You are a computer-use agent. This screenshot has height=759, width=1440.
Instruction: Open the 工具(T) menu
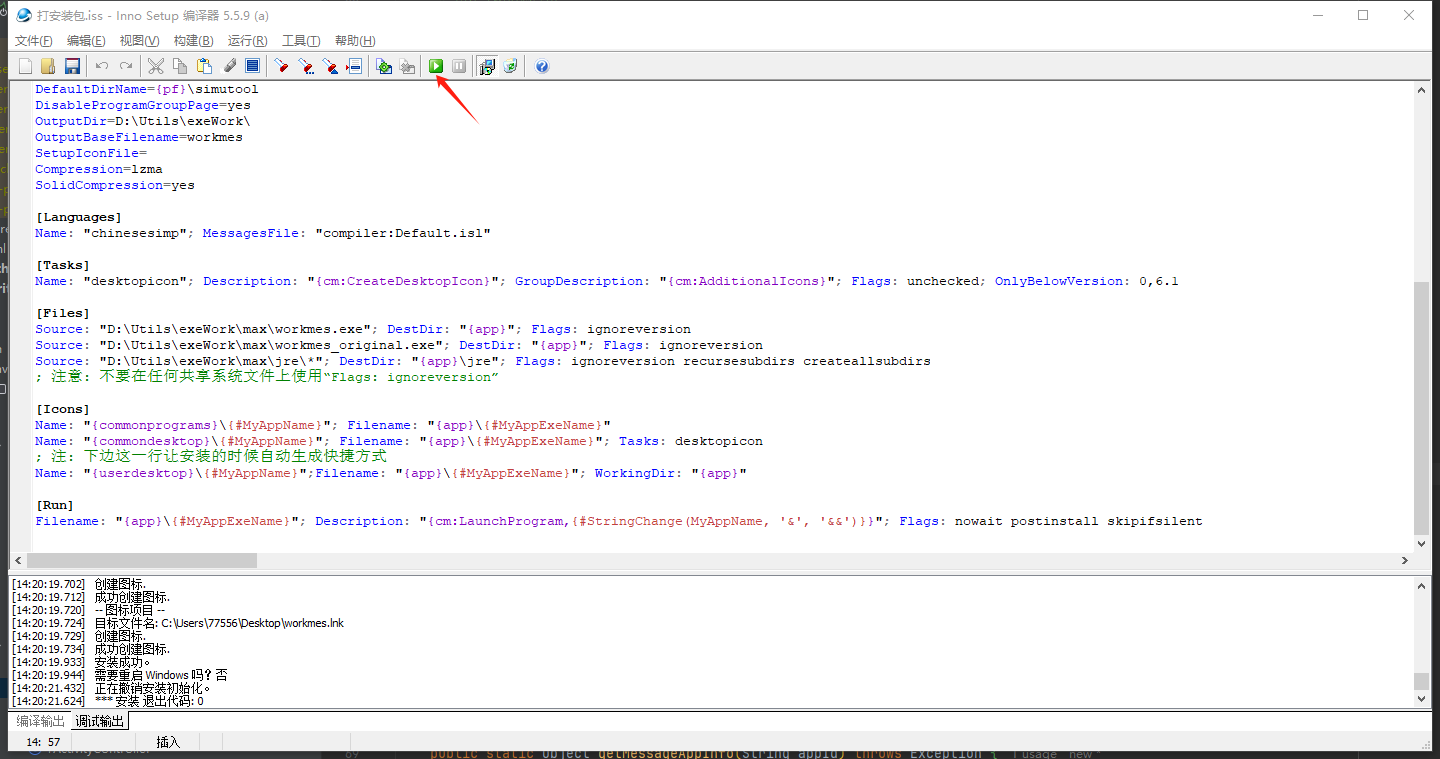(x=301, y=41)
